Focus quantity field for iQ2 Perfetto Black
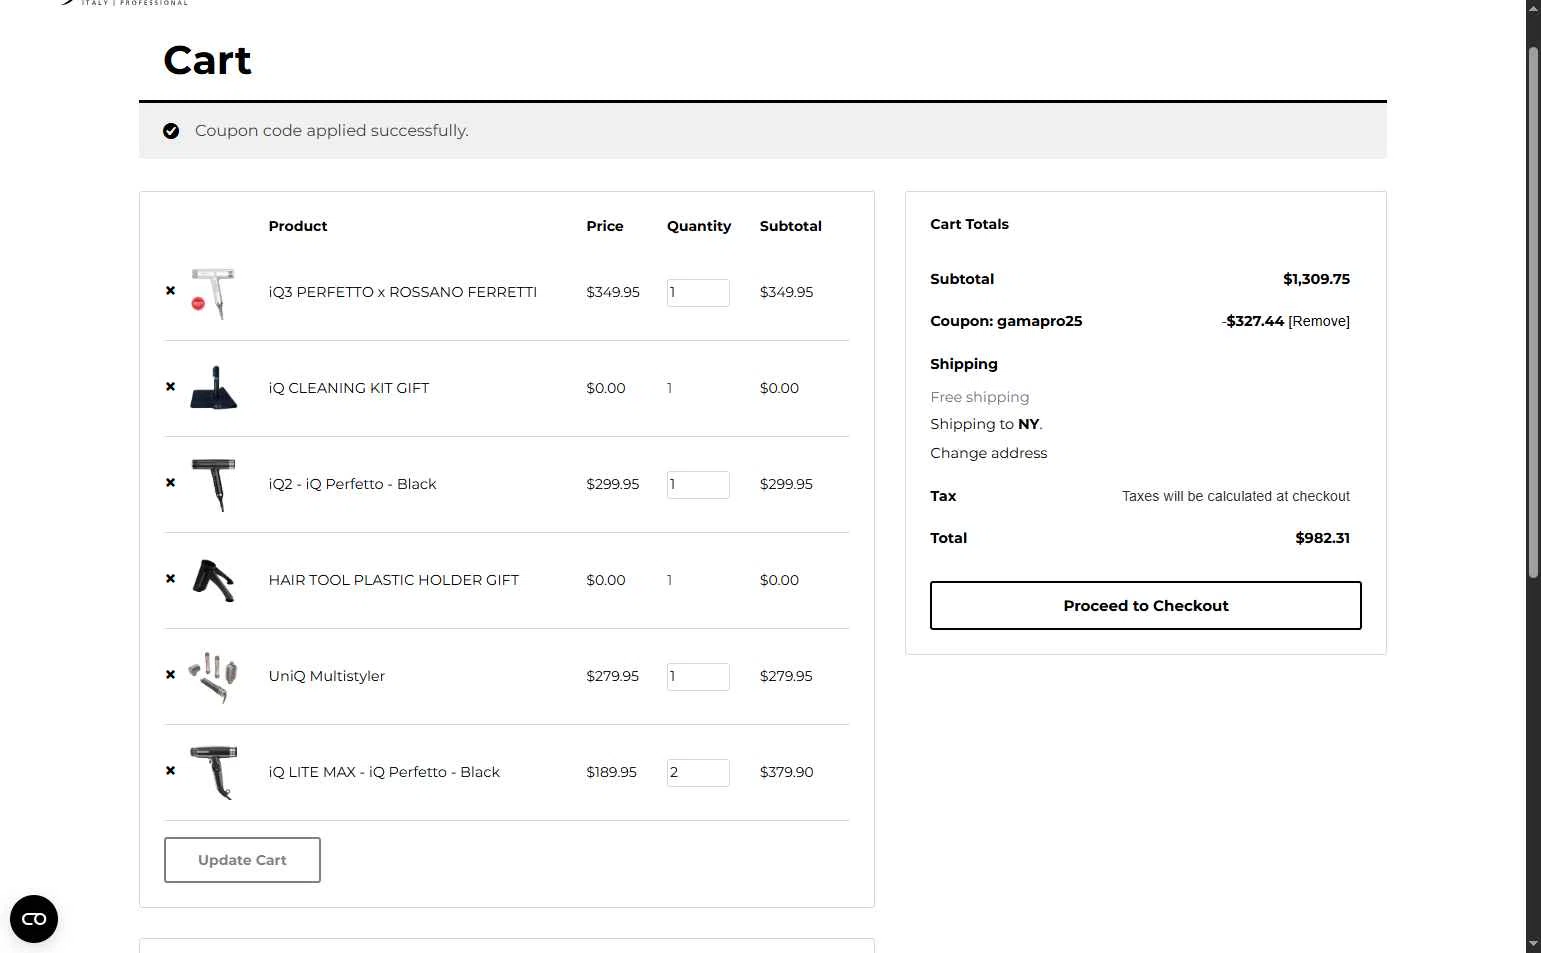This screenshot has height=953, width=1541. (x=698, y=484)
